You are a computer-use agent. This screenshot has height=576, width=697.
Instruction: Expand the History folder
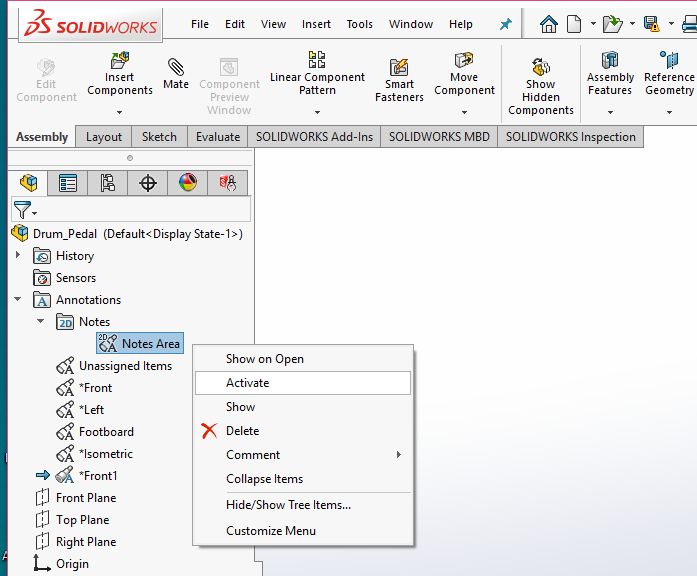(x=18, y=255)
